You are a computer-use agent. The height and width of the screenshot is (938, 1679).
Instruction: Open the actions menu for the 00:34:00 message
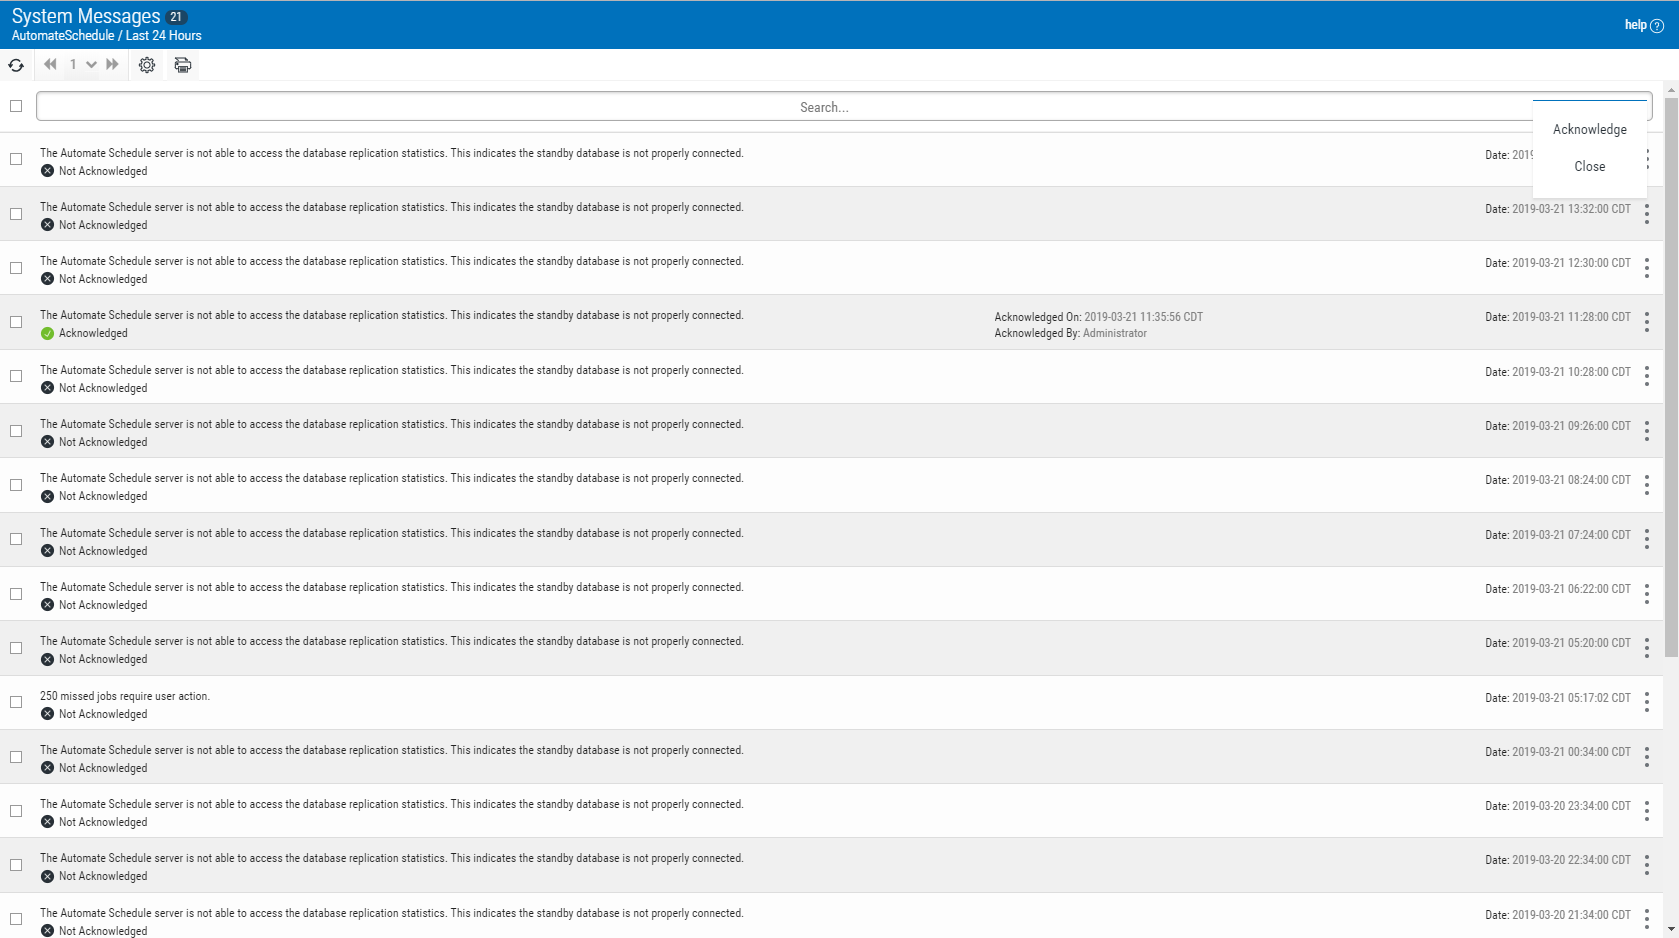[x=1646, y=757]
